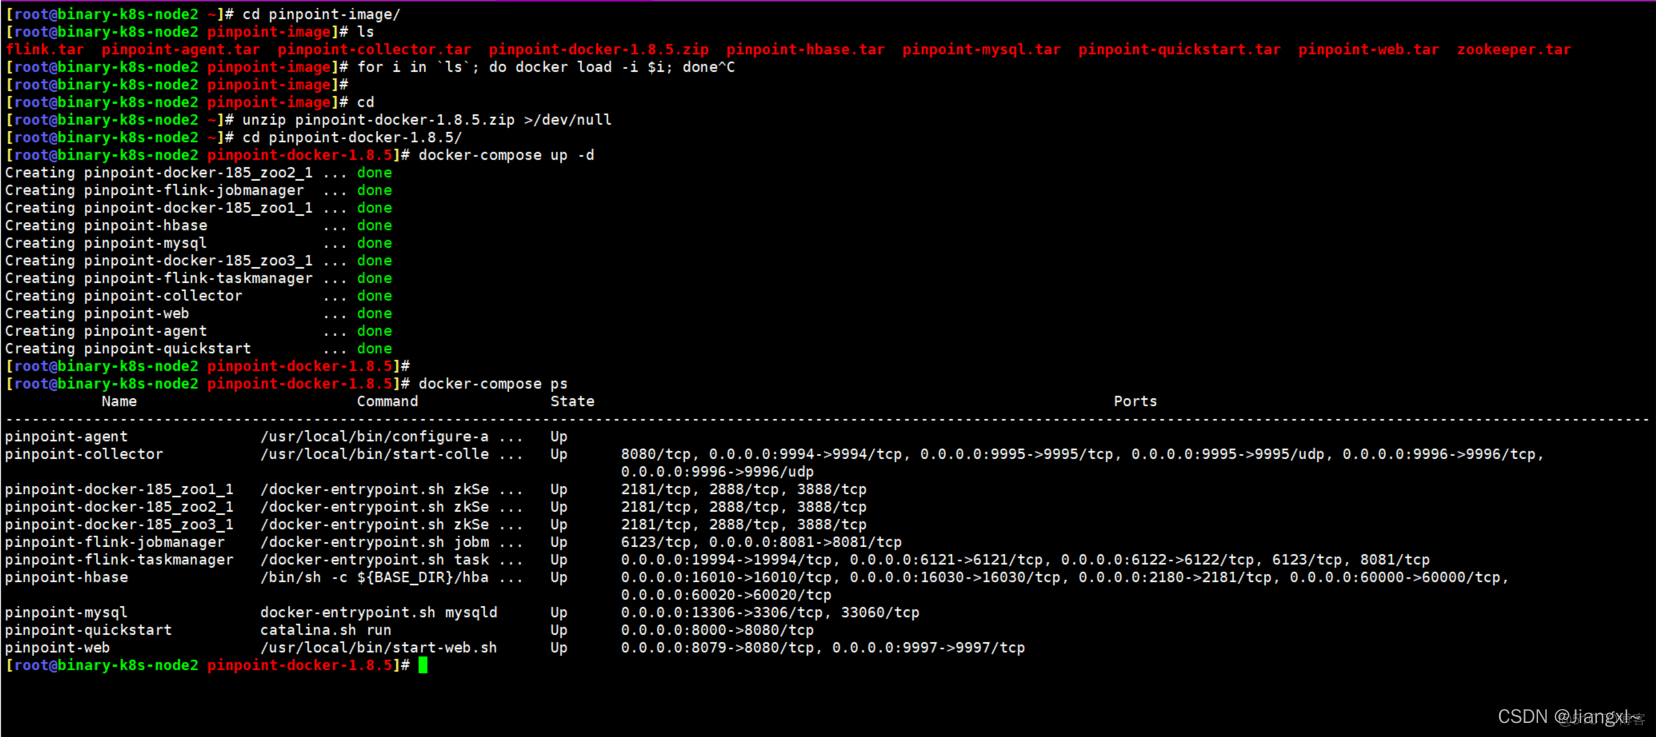The image size is (1656, 737).
Task: Click the unzip pinpoint-docker-1.8.5.zip command
Action: pyautogui.click(x=427, y=120)
